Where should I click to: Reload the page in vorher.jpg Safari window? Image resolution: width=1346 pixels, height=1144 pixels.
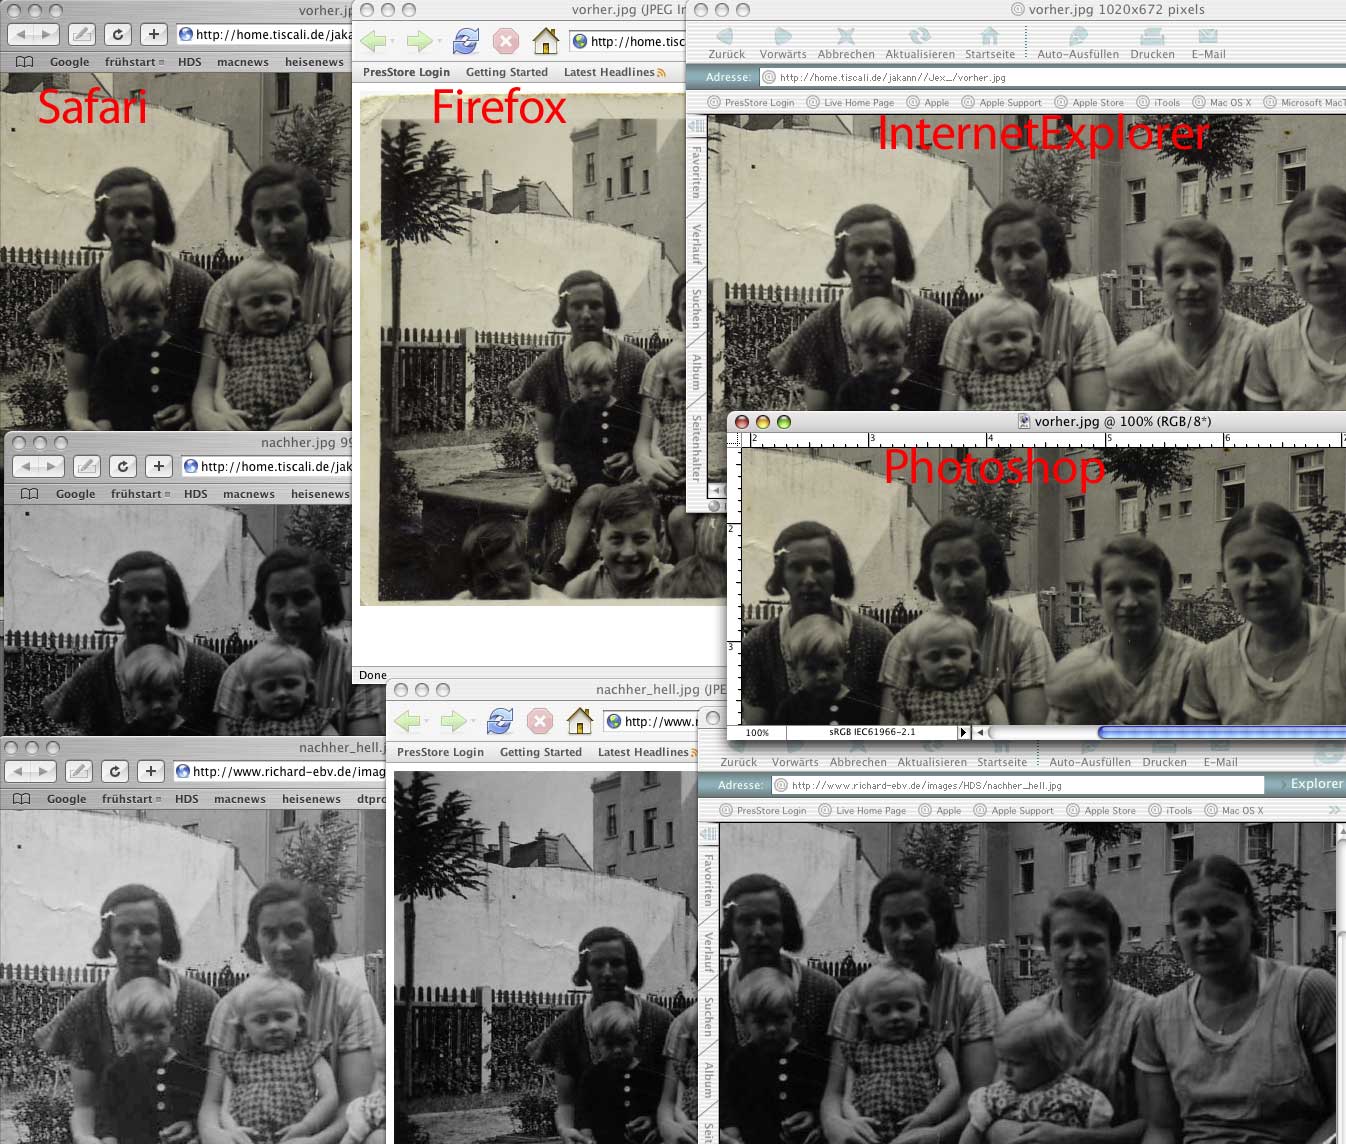point(117,34)
